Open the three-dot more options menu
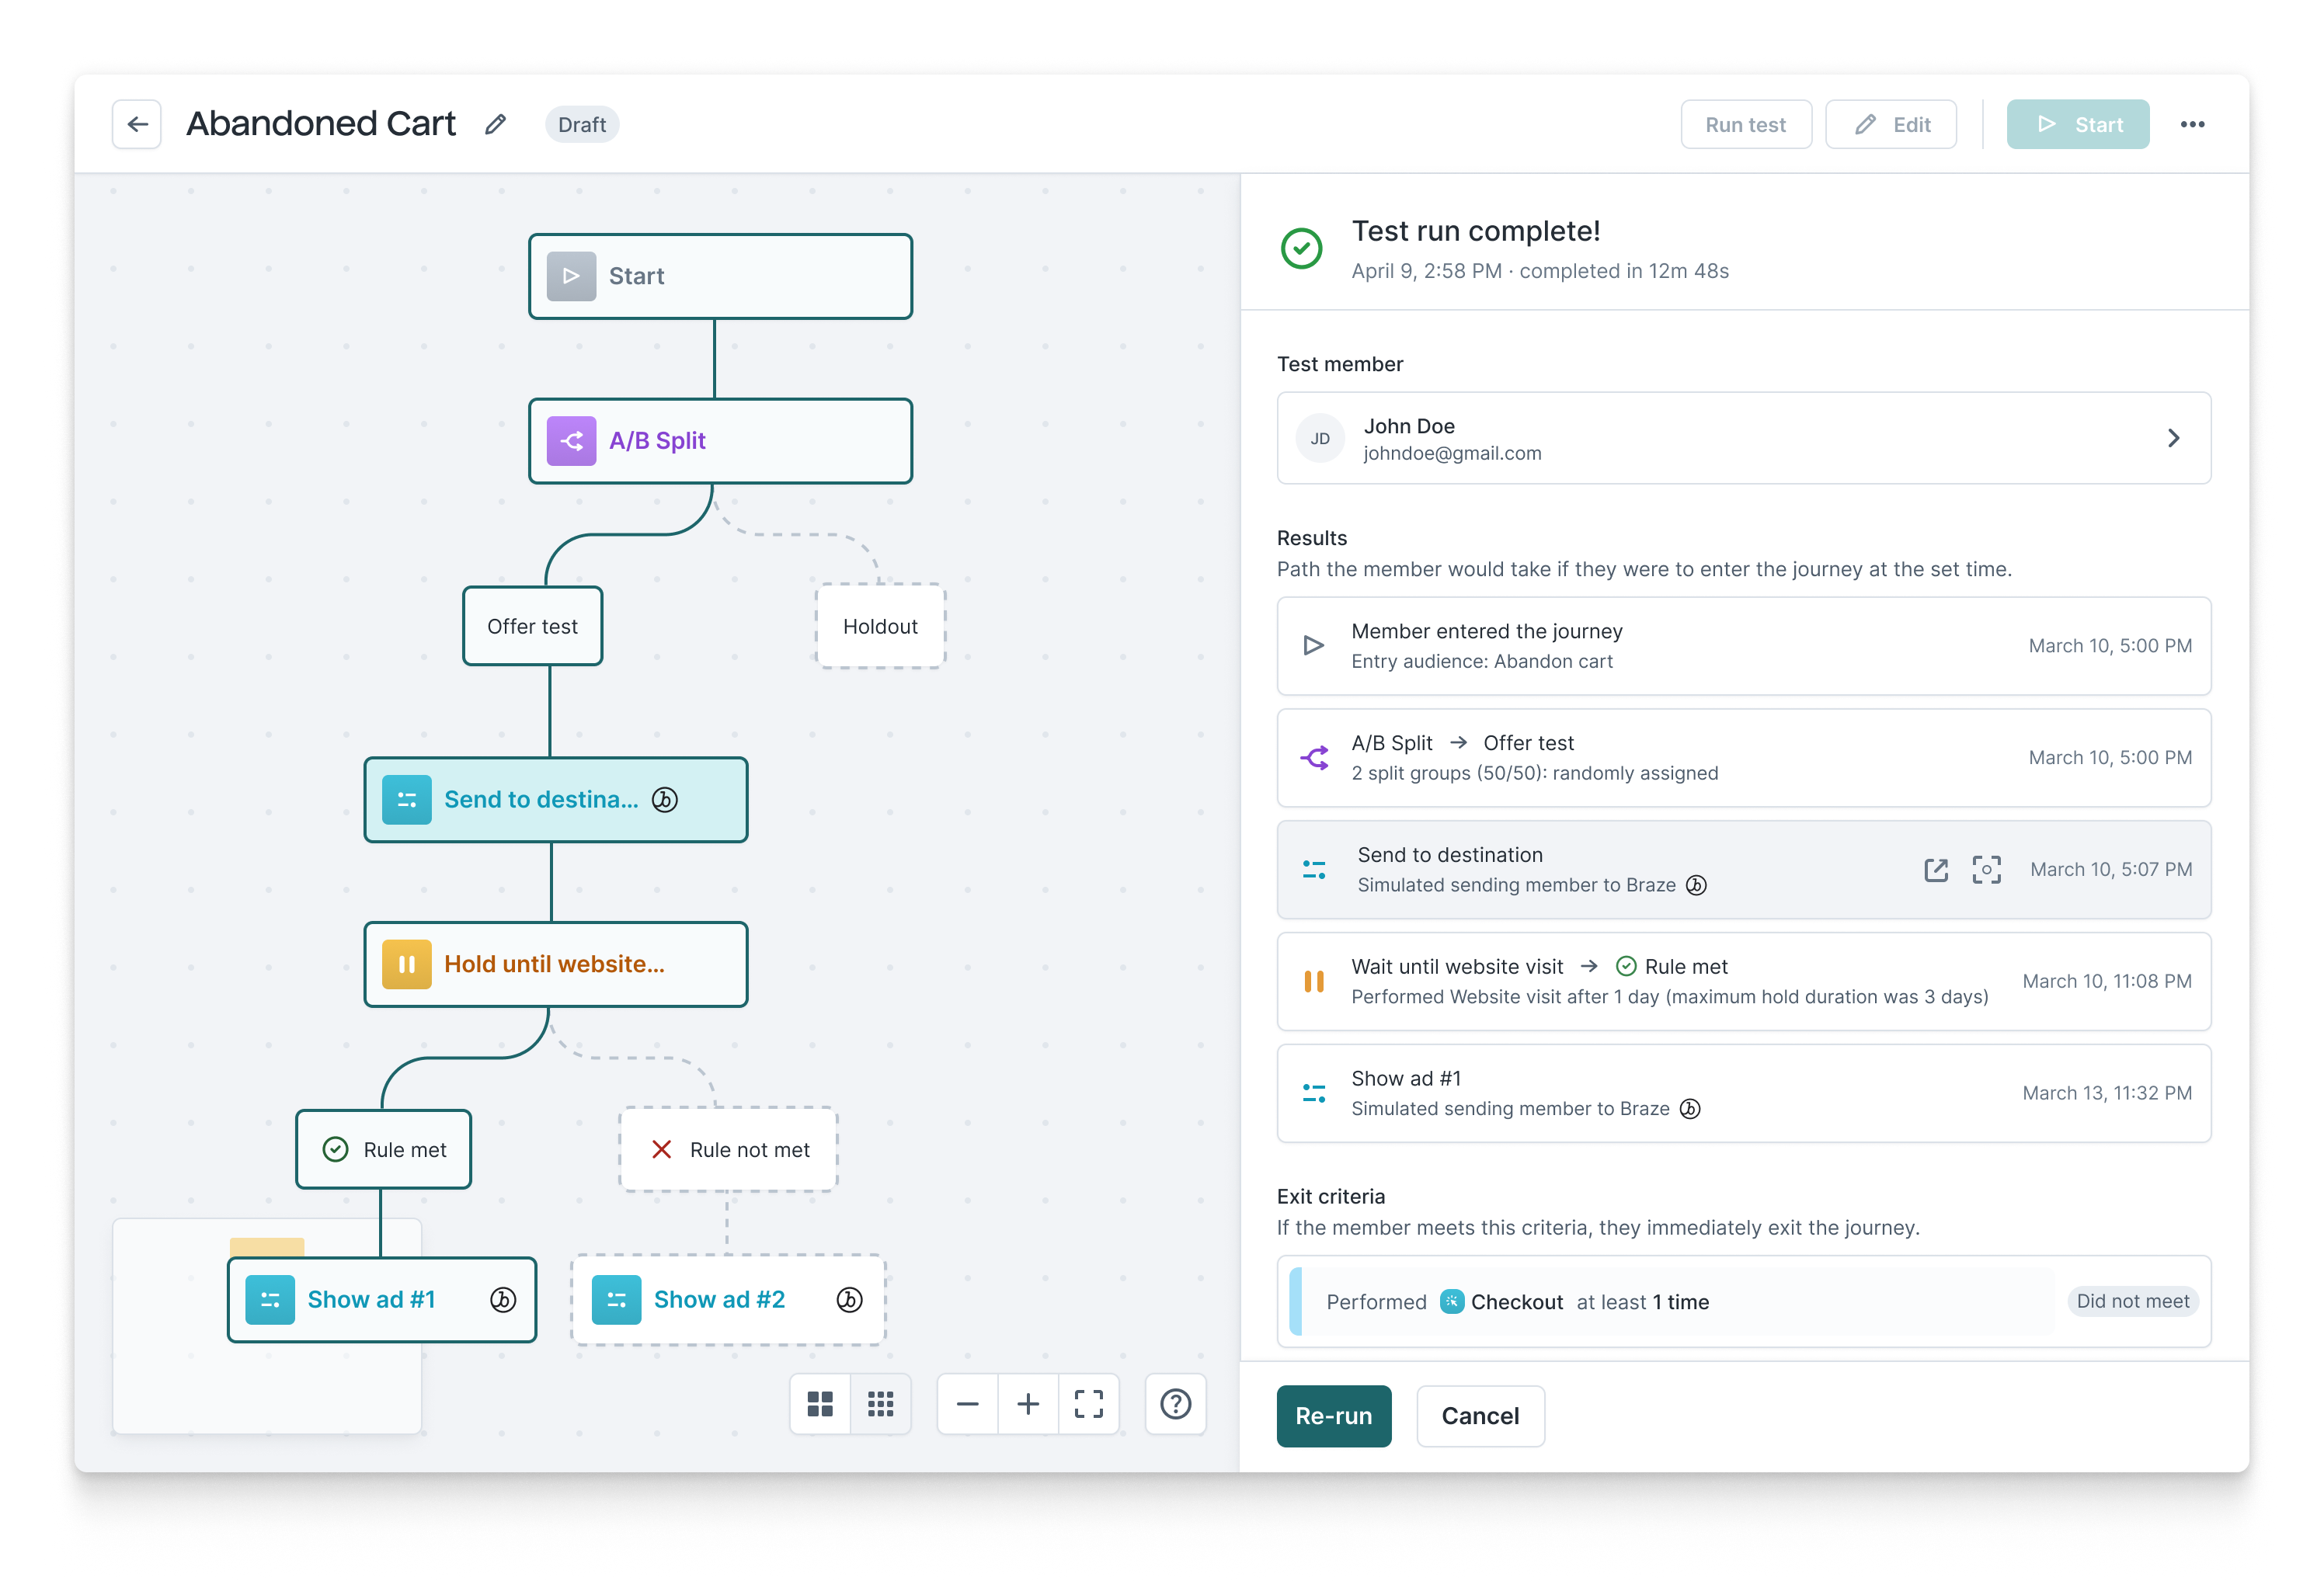Image resolution: width=2324 pixels, height=1581 pixels. 2192,124
